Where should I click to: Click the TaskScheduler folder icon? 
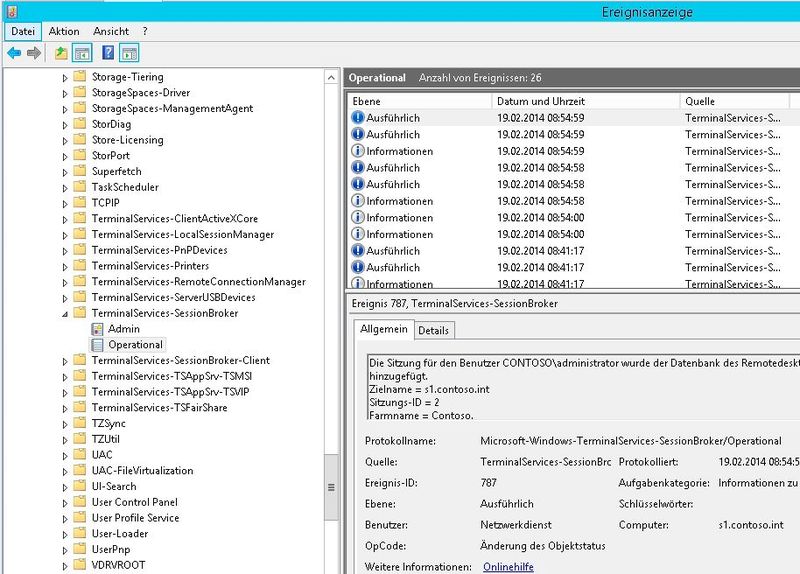pyautogui.click(x=80, y=187)
